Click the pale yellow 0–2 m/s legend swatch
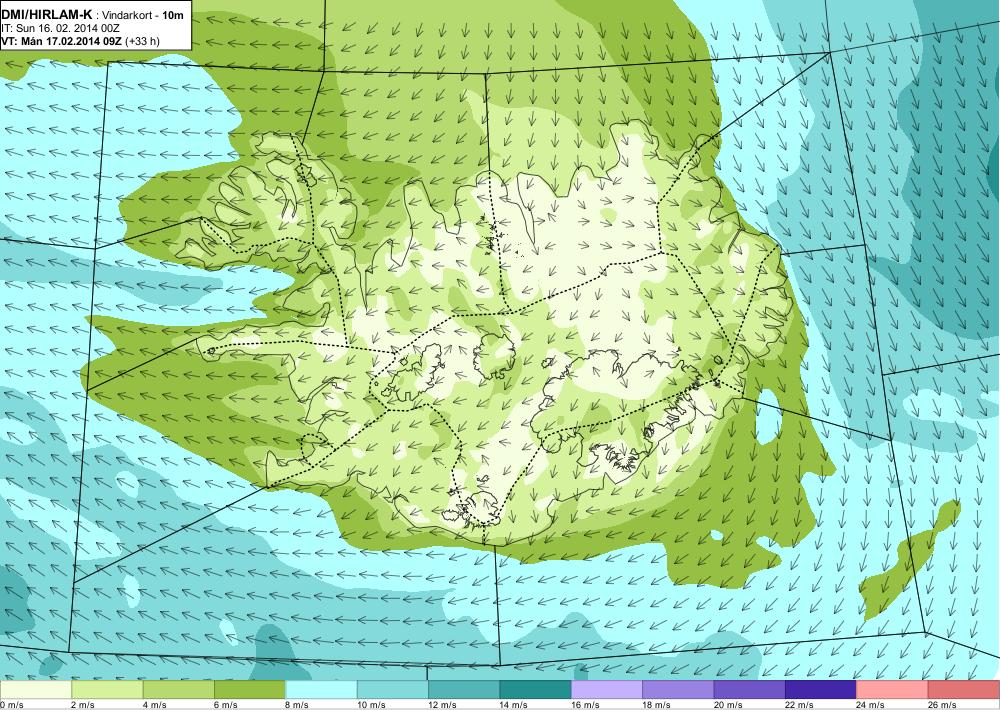 (x=36, y=690)
